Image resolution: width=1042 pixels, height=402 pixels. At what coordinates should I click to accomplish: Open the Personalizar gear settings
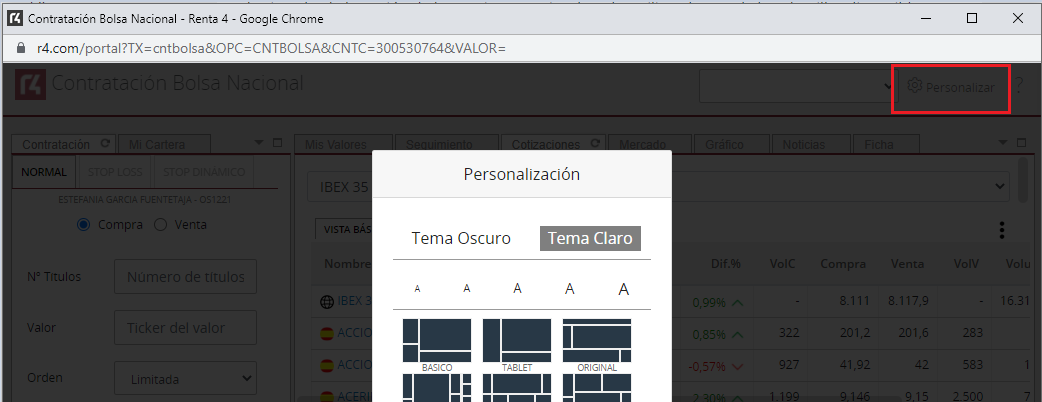point(951,87)
